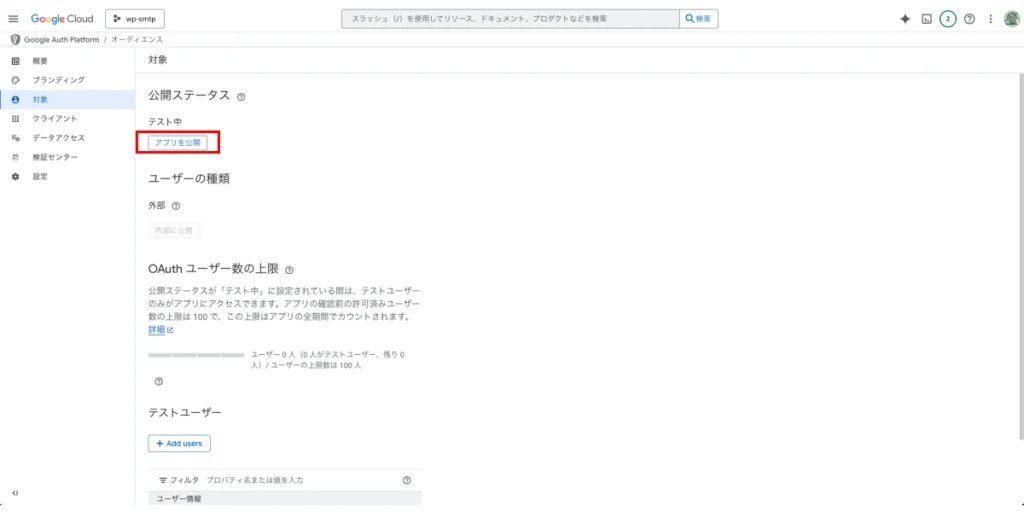Viewport: 1024px width, 512px height.
Task: Open the hamburger navigation menu
Action: pos(13,19)
